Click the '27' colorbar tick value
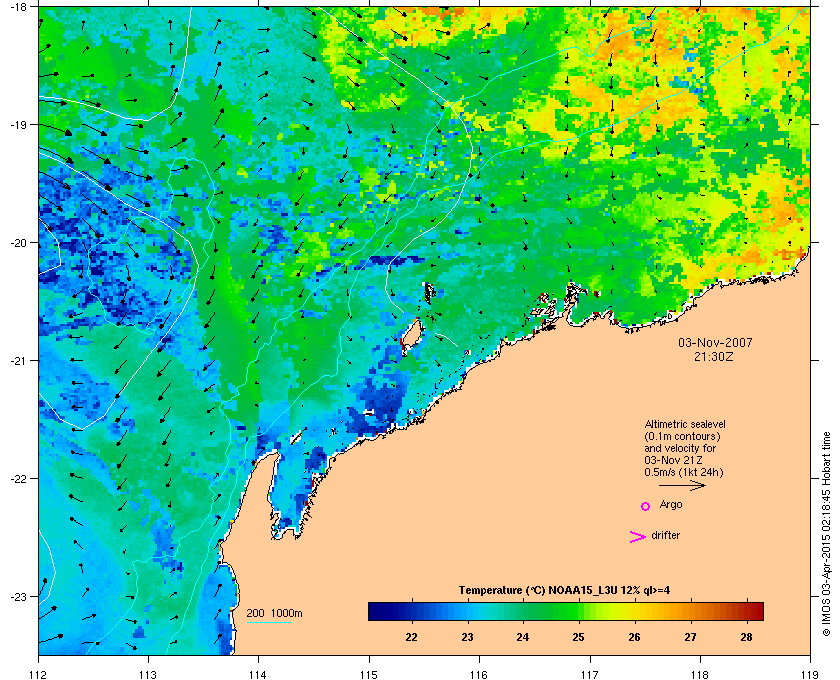Screen dimensions: 840x680 [x=691, y=637]
